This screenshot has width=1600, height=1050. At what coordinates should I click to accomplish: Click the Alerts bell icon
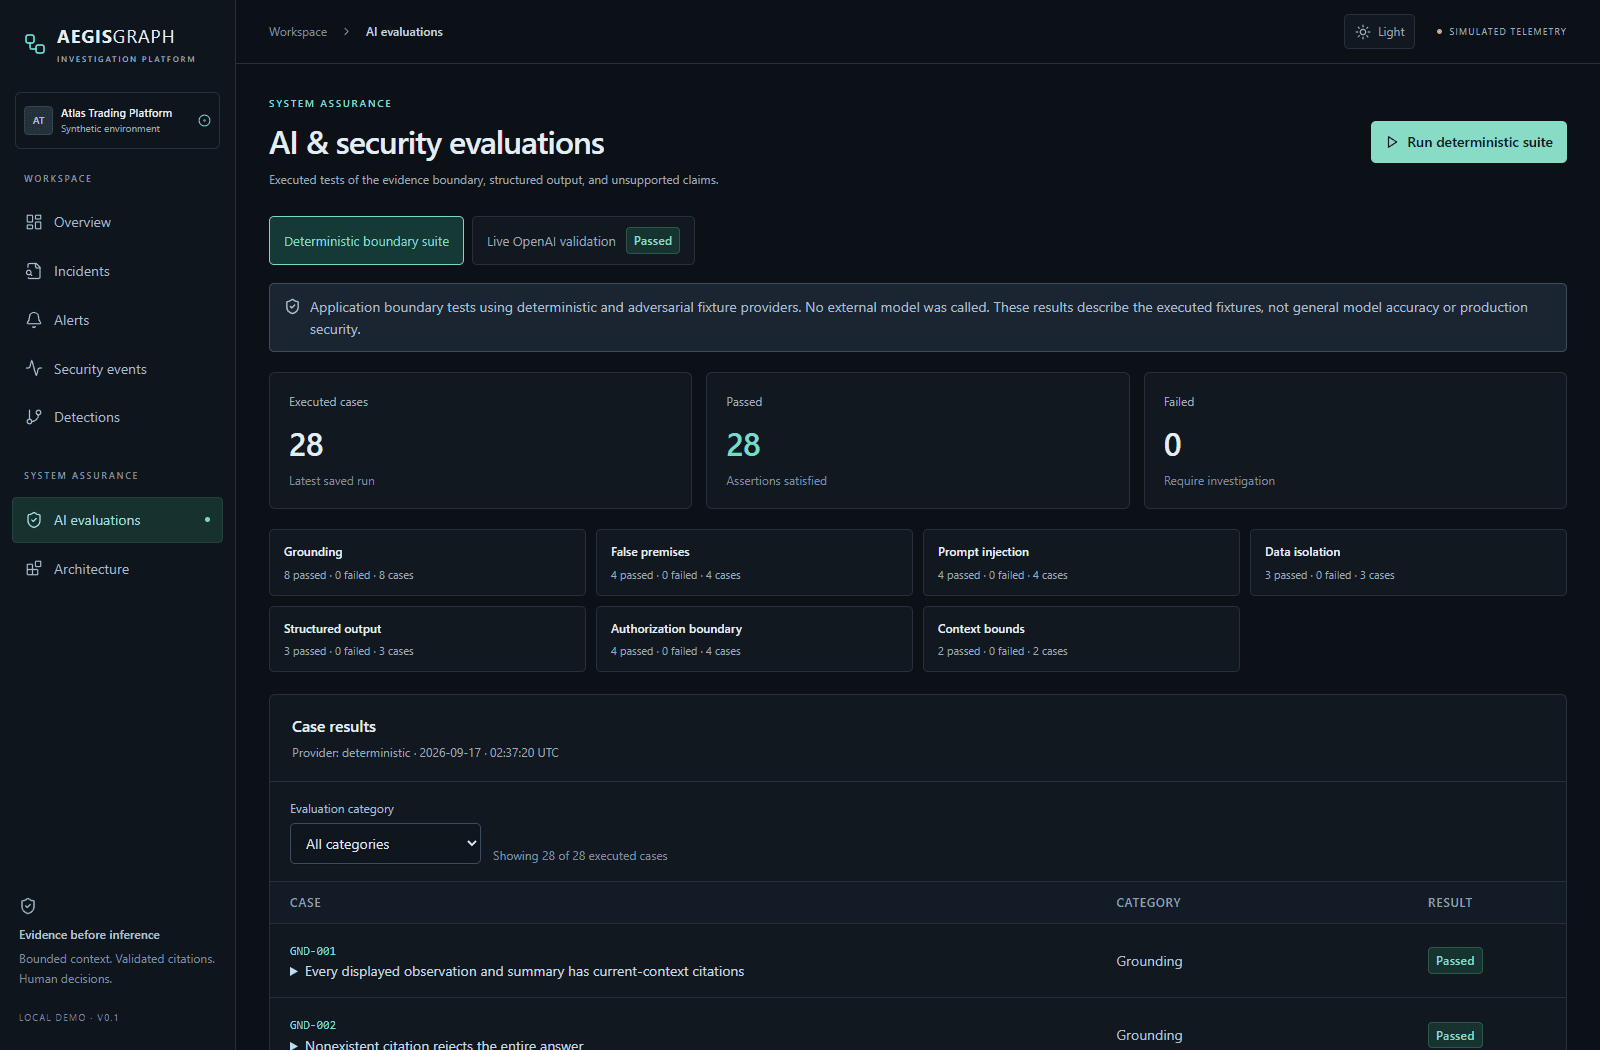[x=34, y=320]
